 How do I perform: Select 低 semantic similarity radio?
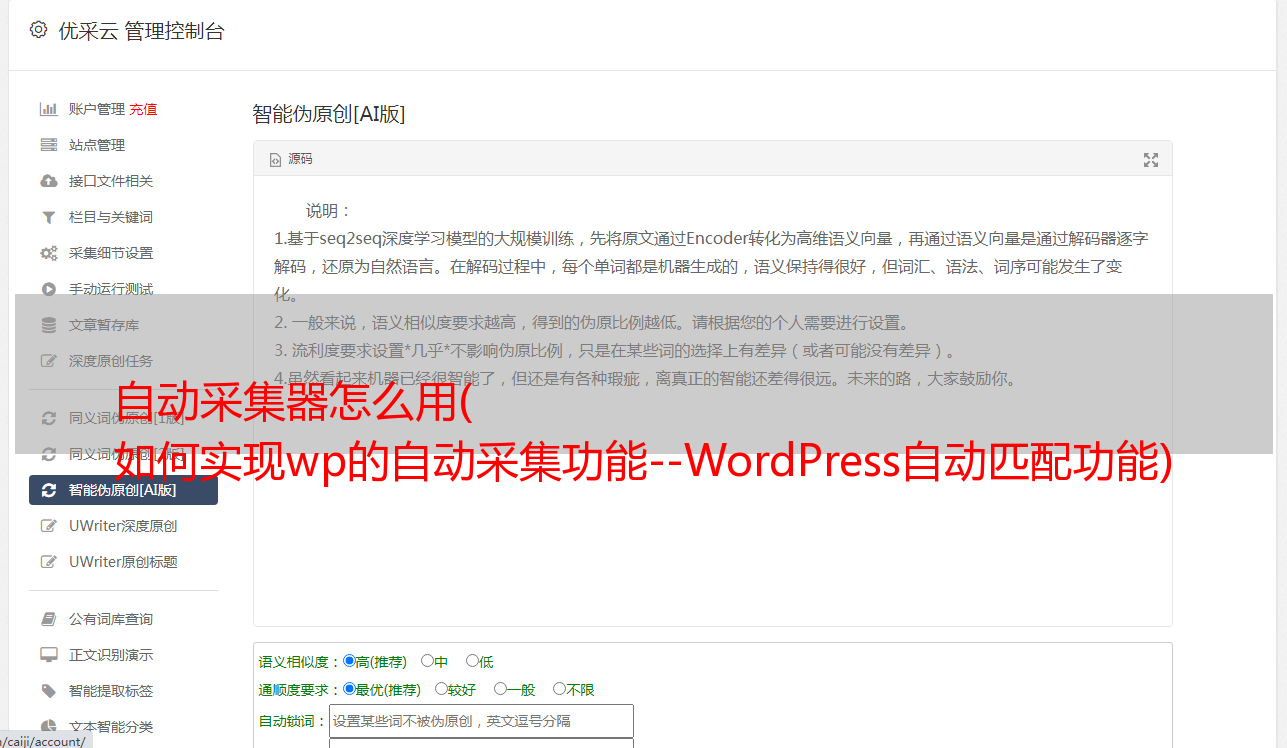pos(472,661)
